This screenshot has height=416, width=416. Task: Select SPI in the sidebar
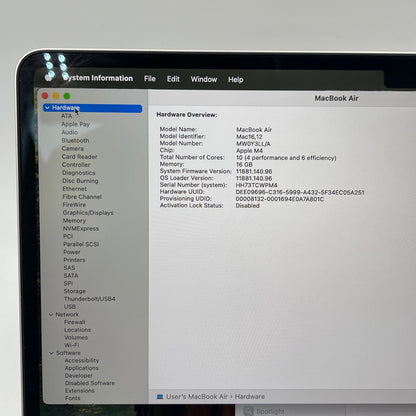68,283
